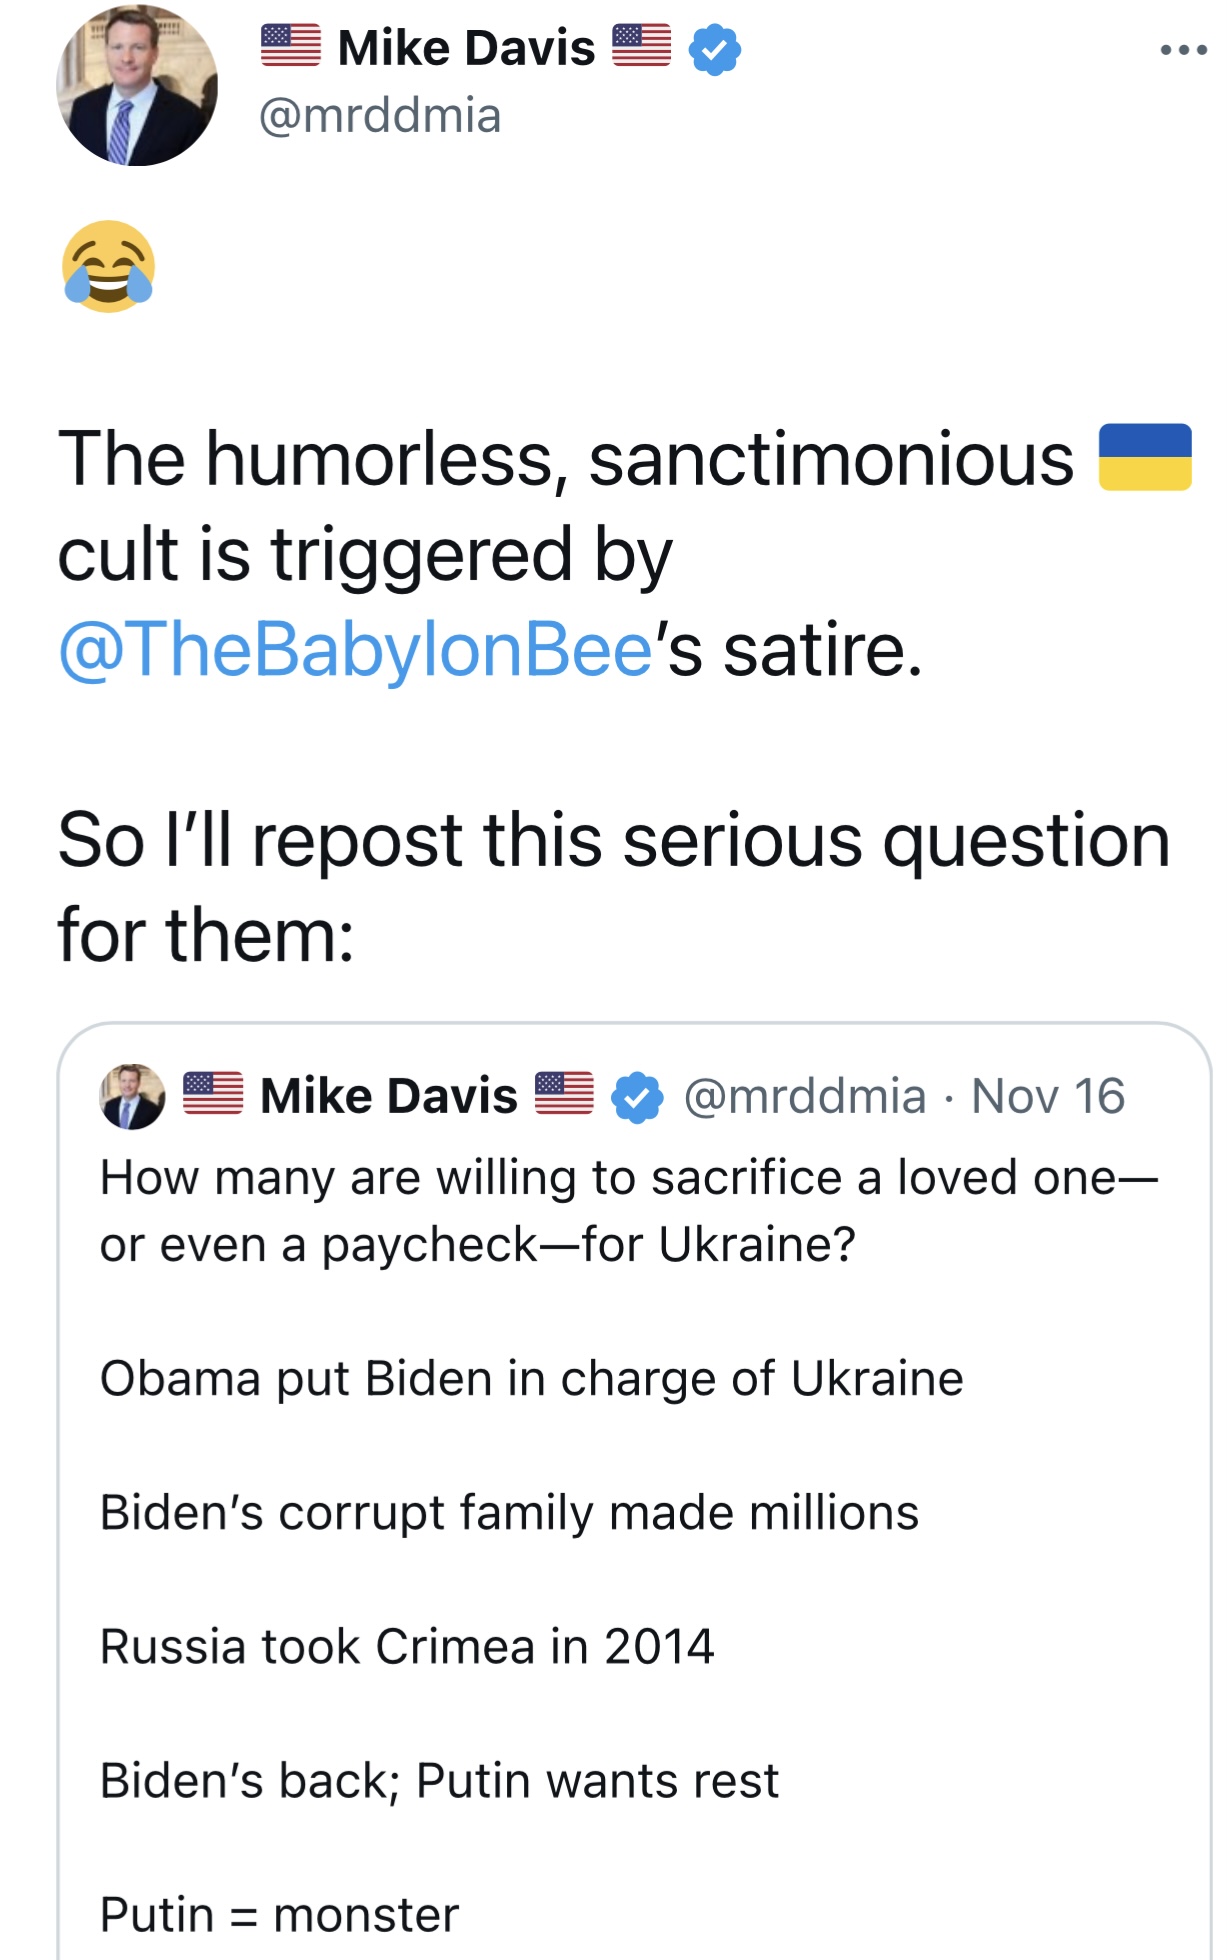This screenshot has width=1229, height=1960.
Task: Click the blue verified badge in header
Action: click(715, 50)
